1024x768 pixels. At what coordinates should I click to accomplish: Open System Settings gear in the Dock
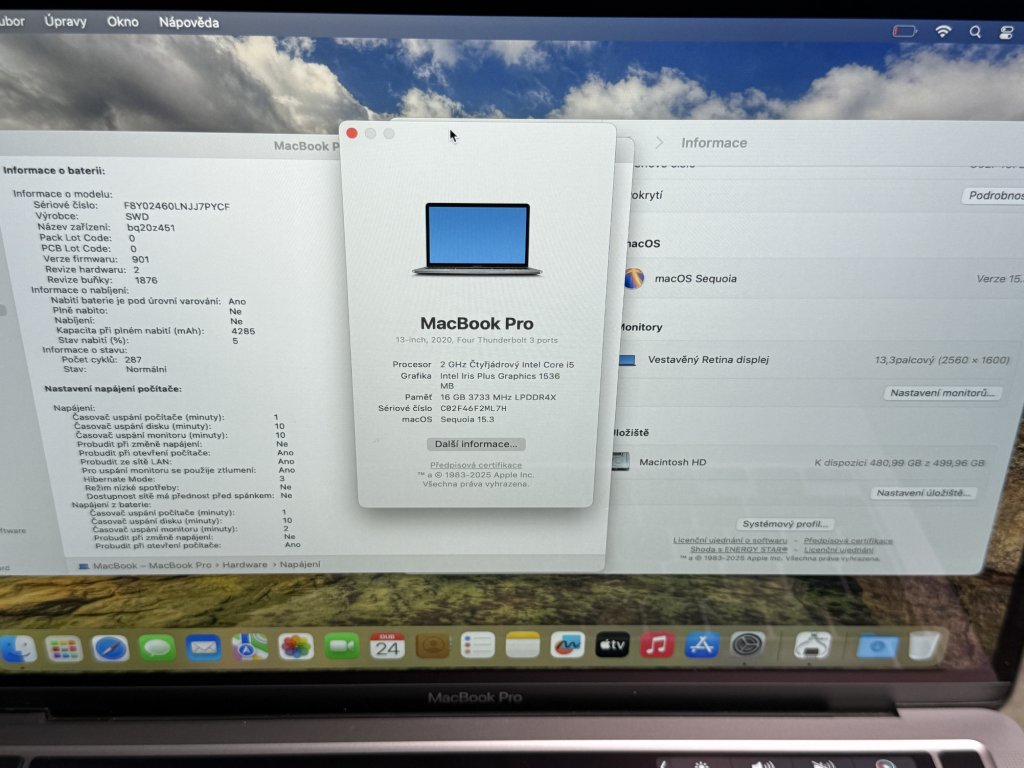[x=748, y=645]
